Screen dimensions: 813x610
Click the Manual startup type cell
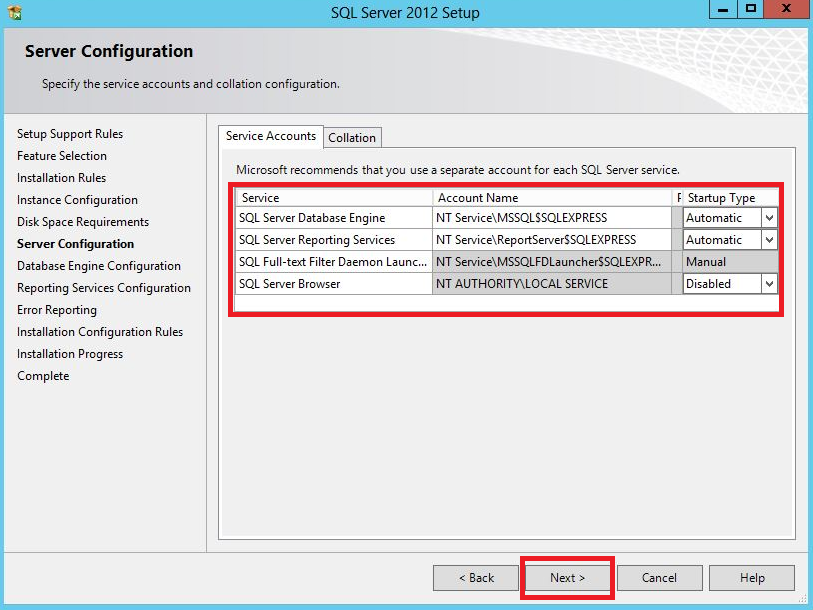pos(730,262)
